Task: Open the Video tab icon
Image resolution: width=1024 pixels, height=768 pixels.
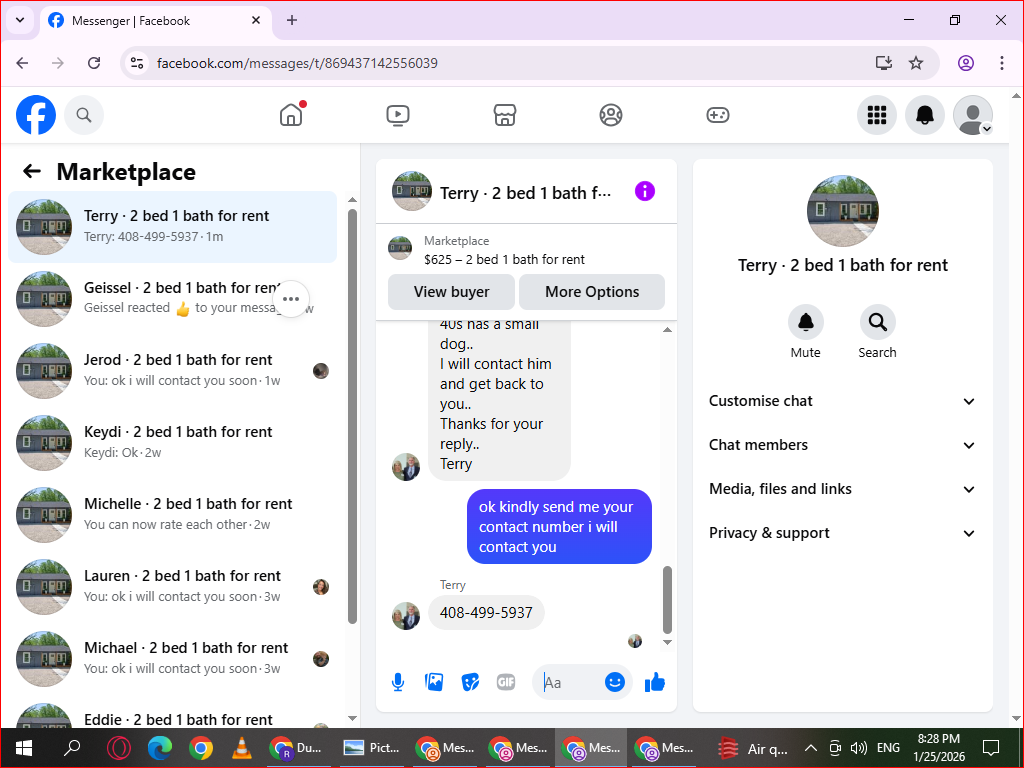Action: [x=398, y=116]
